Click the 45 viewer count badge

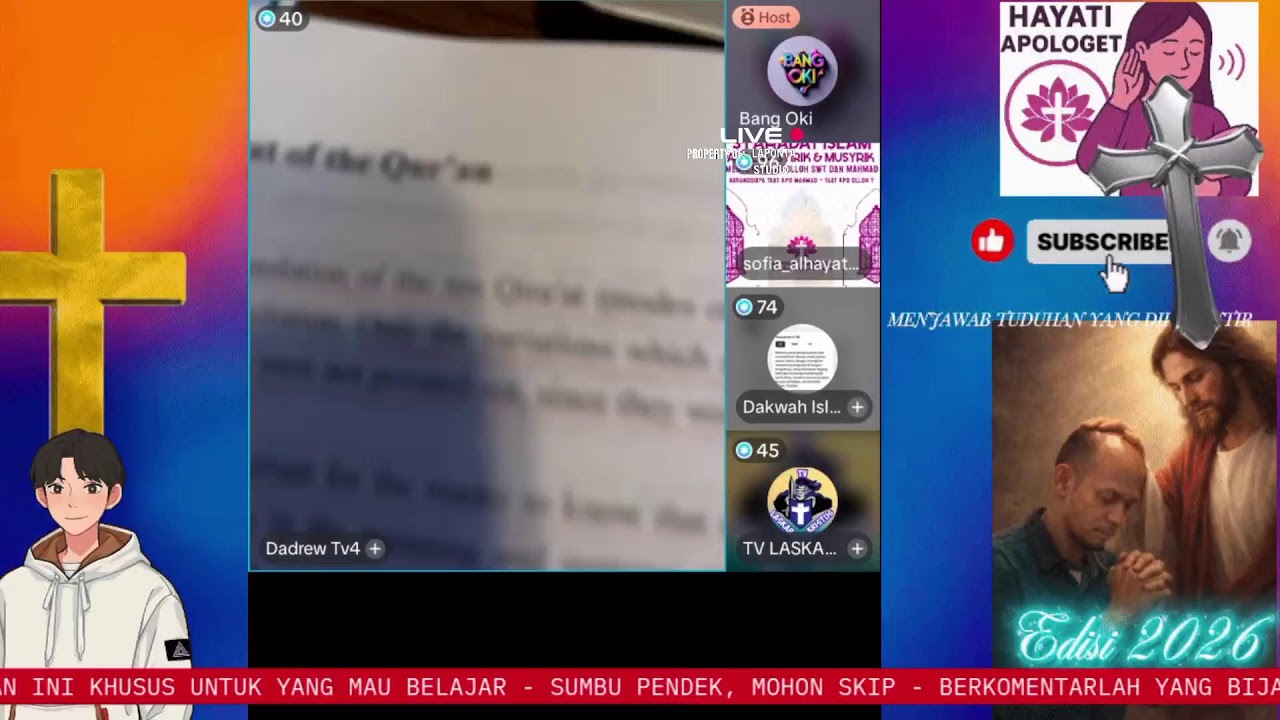757,450
